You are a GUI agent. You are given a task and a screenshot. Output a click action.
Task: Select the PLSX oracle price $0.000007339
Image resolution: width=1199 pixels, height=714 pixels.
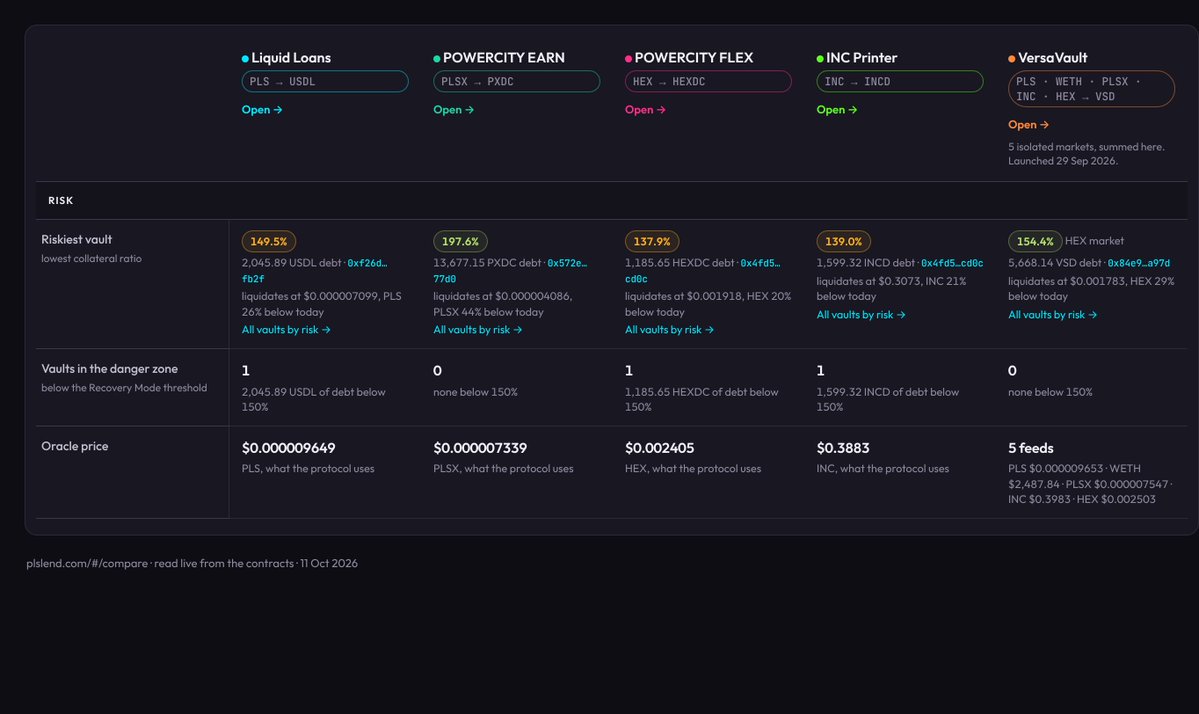480,448
